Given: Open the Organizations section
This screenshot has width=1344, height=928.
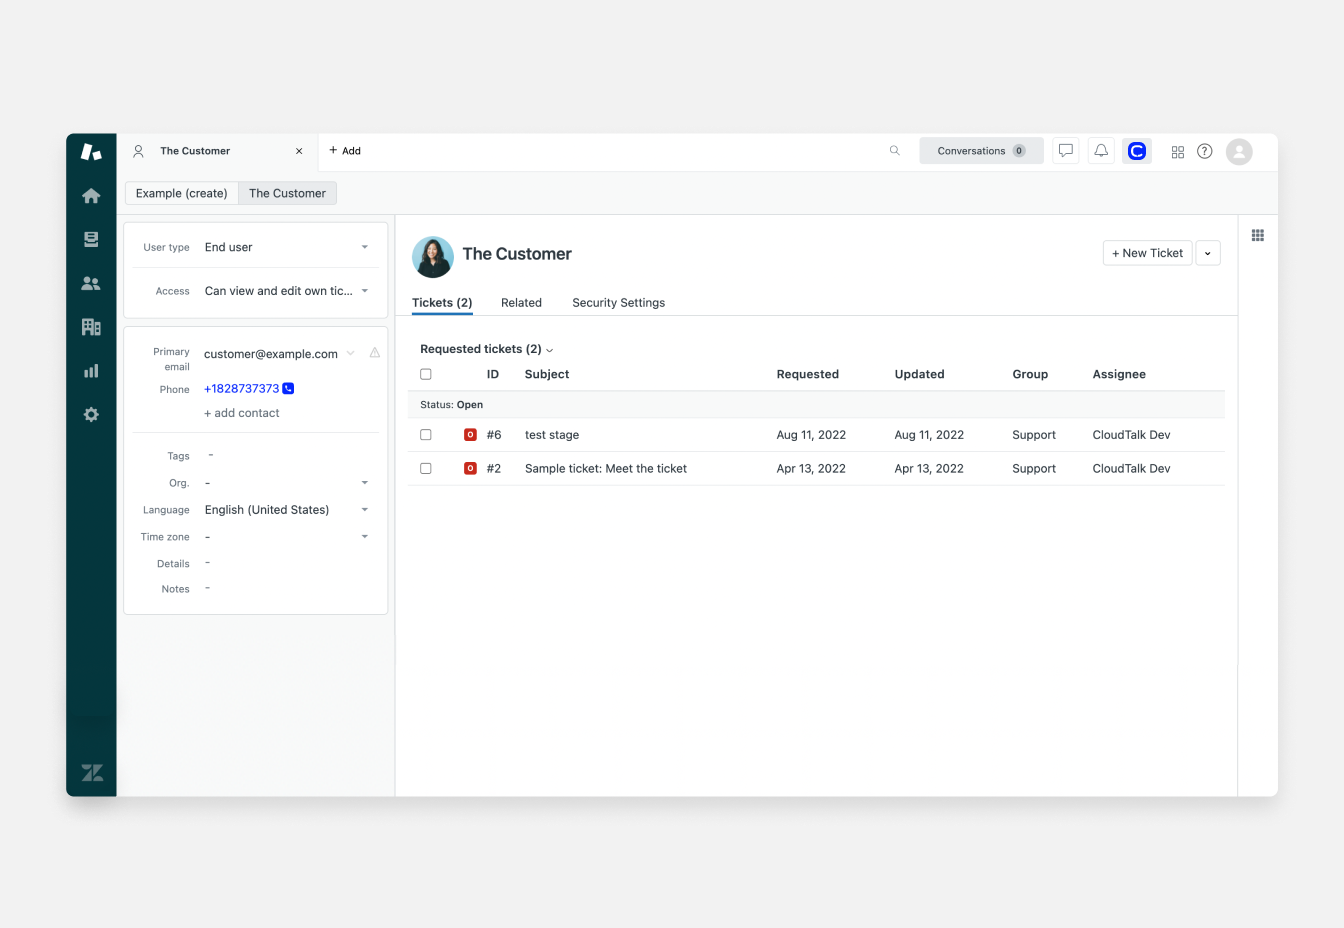Looking at the screenshot, I should click(91, 327).
